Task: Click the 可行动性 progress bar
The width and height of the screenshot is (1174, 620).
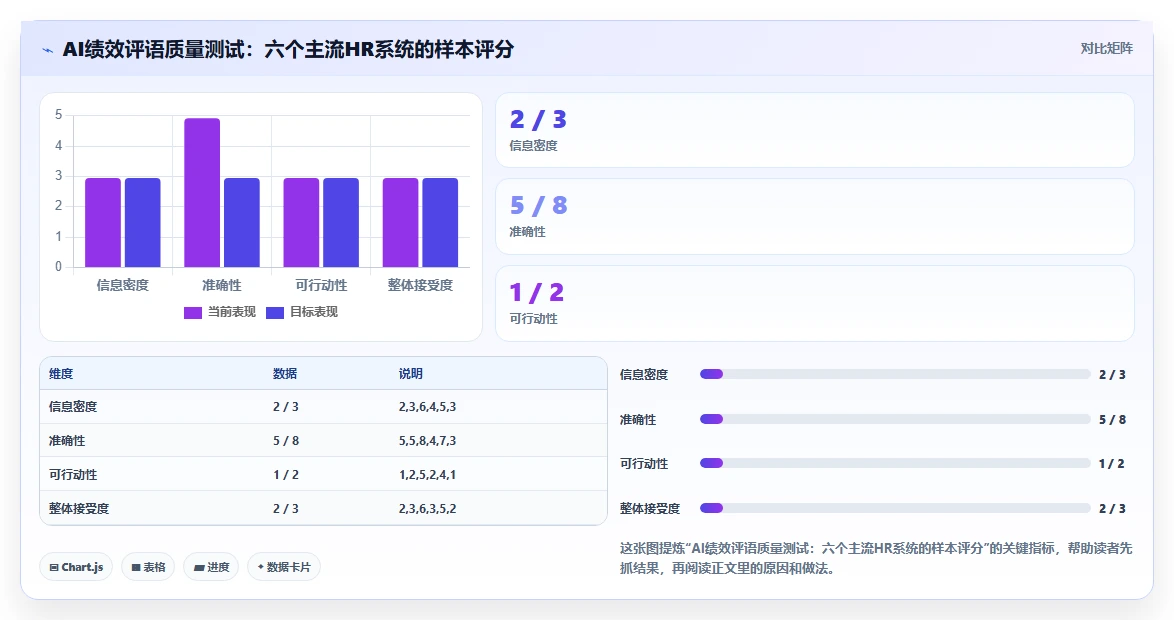Action: (895, 464)
